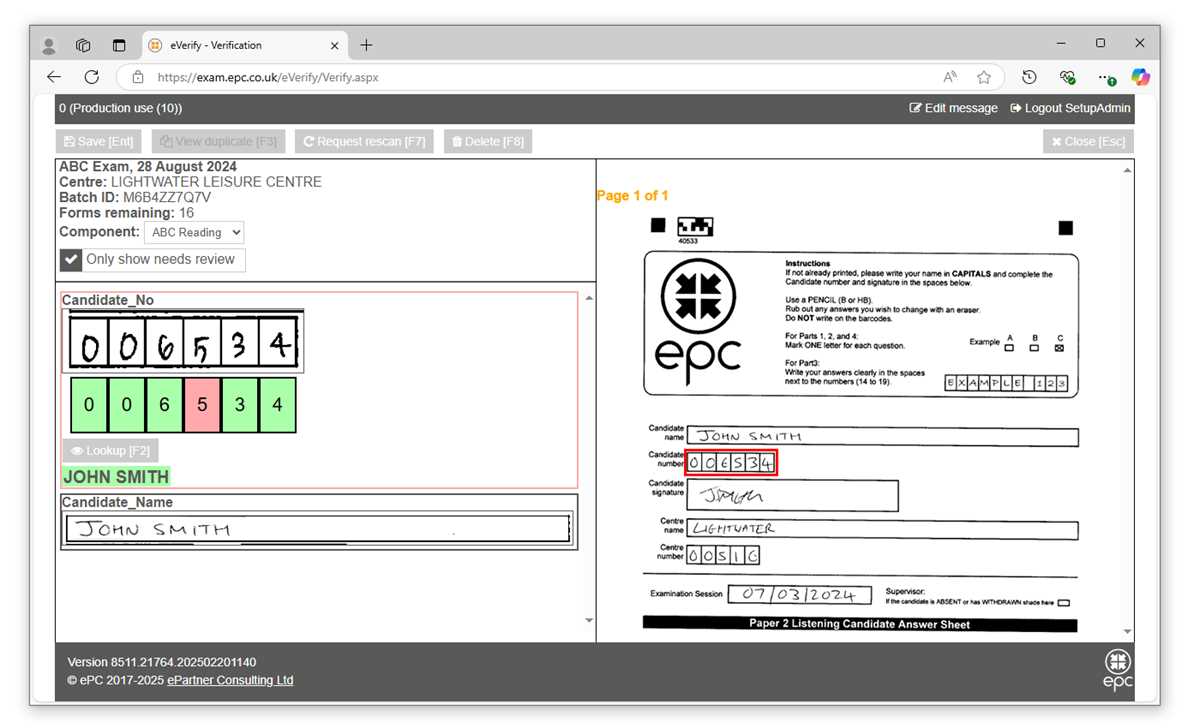Select the green digit box containing 3
The image size is (1200, 728).
(x=240, y=405)
